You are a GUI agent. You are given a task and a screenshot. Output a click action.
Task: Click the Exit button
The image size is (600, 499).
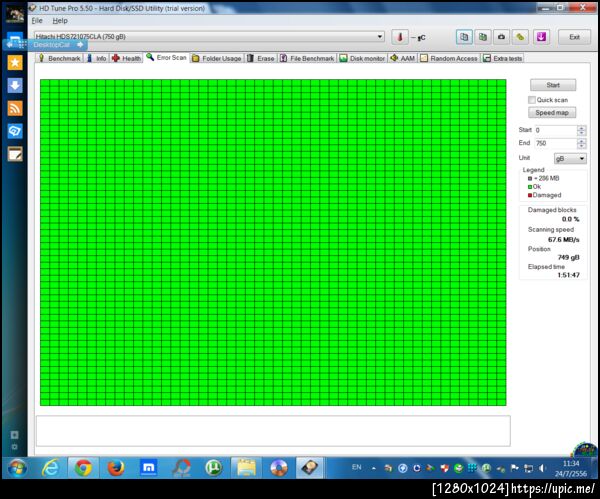click(x=574, y=37)
